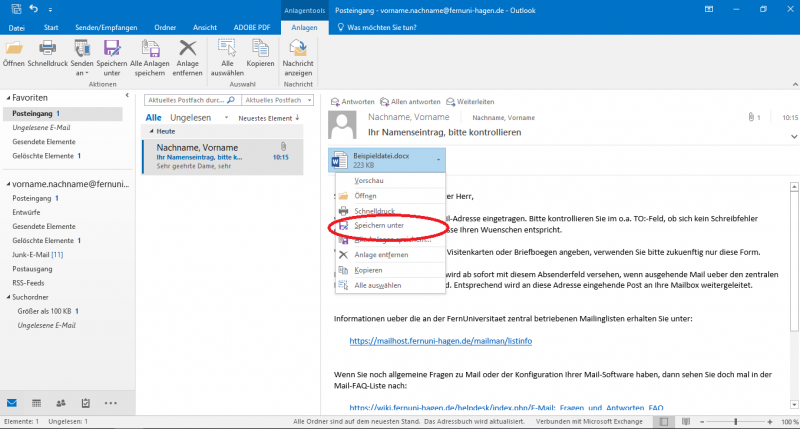
Task: Click the zoom slider in status bar
Action: point(736,422)
